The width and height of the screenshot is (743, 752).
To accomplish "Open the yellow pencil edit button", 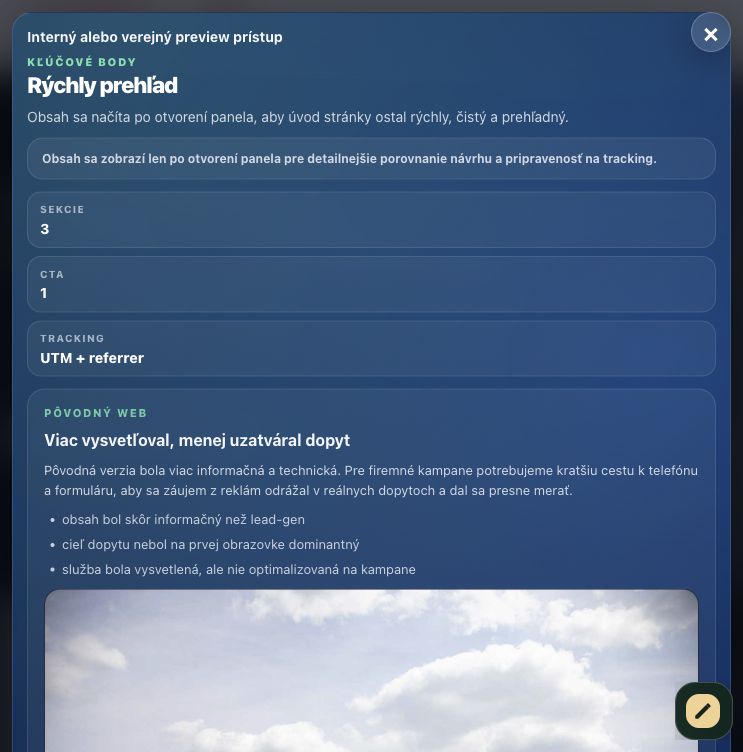I will tap(703, 710).
